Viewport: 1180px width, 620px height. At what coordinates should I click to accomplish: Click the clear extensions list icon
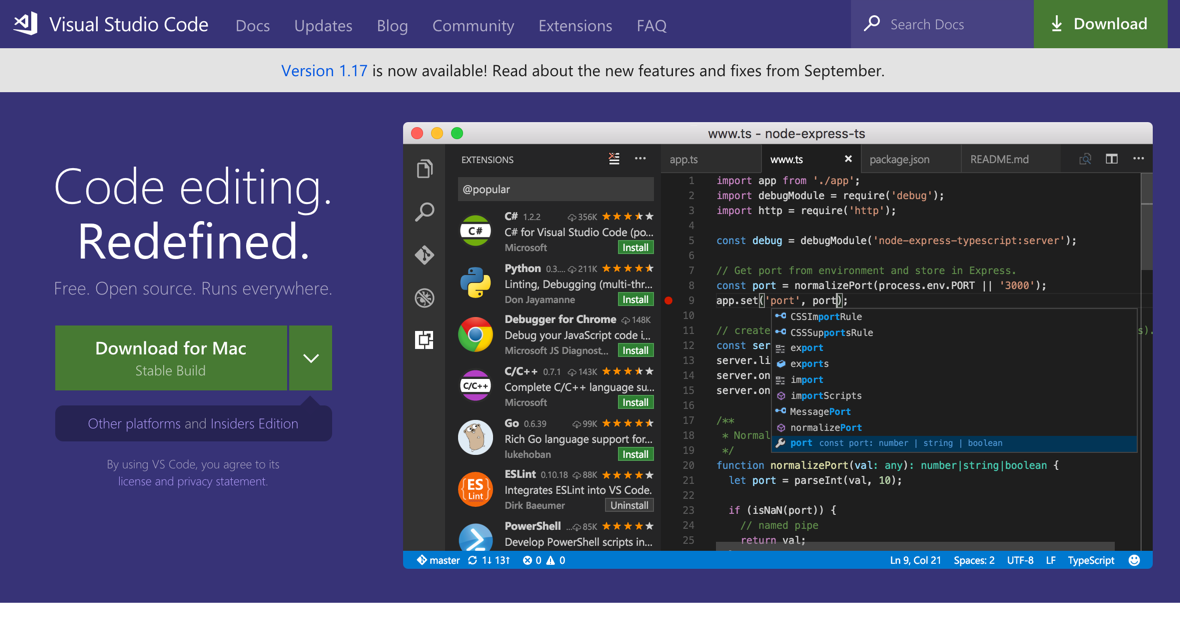pyautogui.click(x=614, y=159)
